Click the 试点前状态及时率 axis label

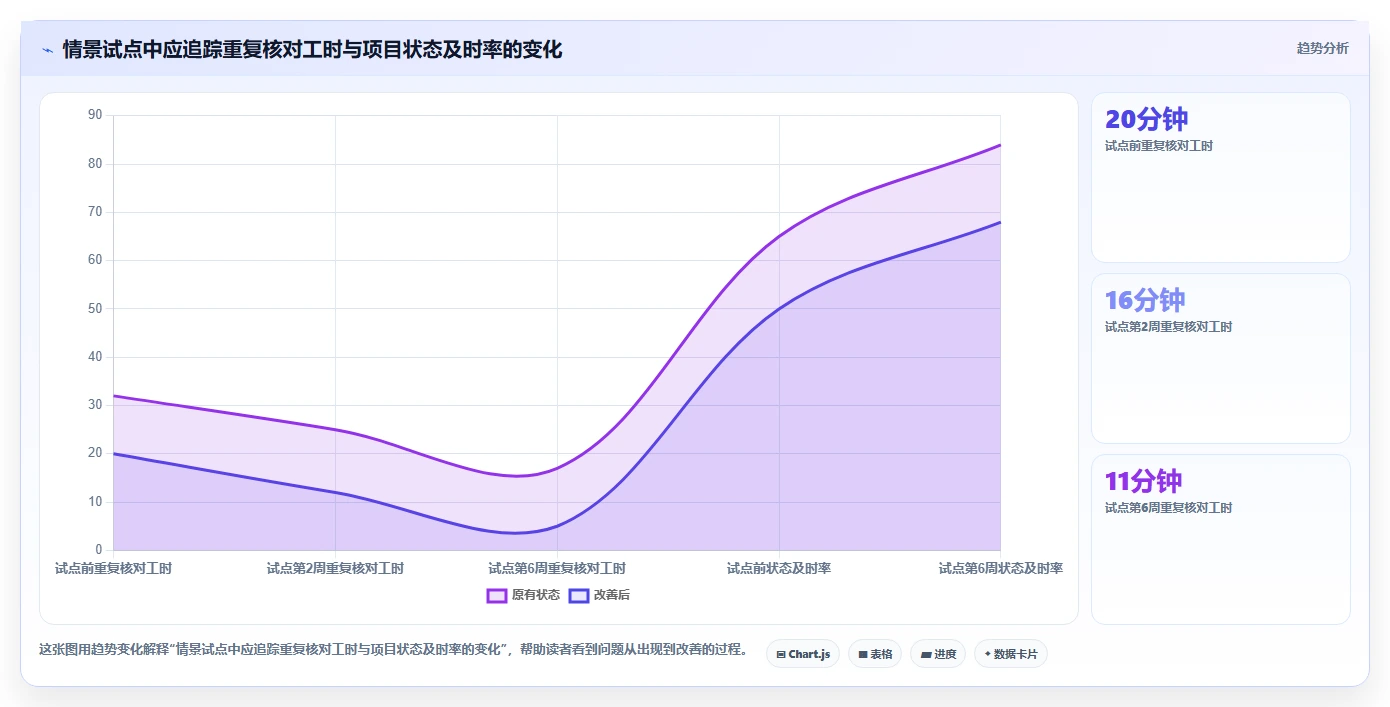[x=779, y=568]
